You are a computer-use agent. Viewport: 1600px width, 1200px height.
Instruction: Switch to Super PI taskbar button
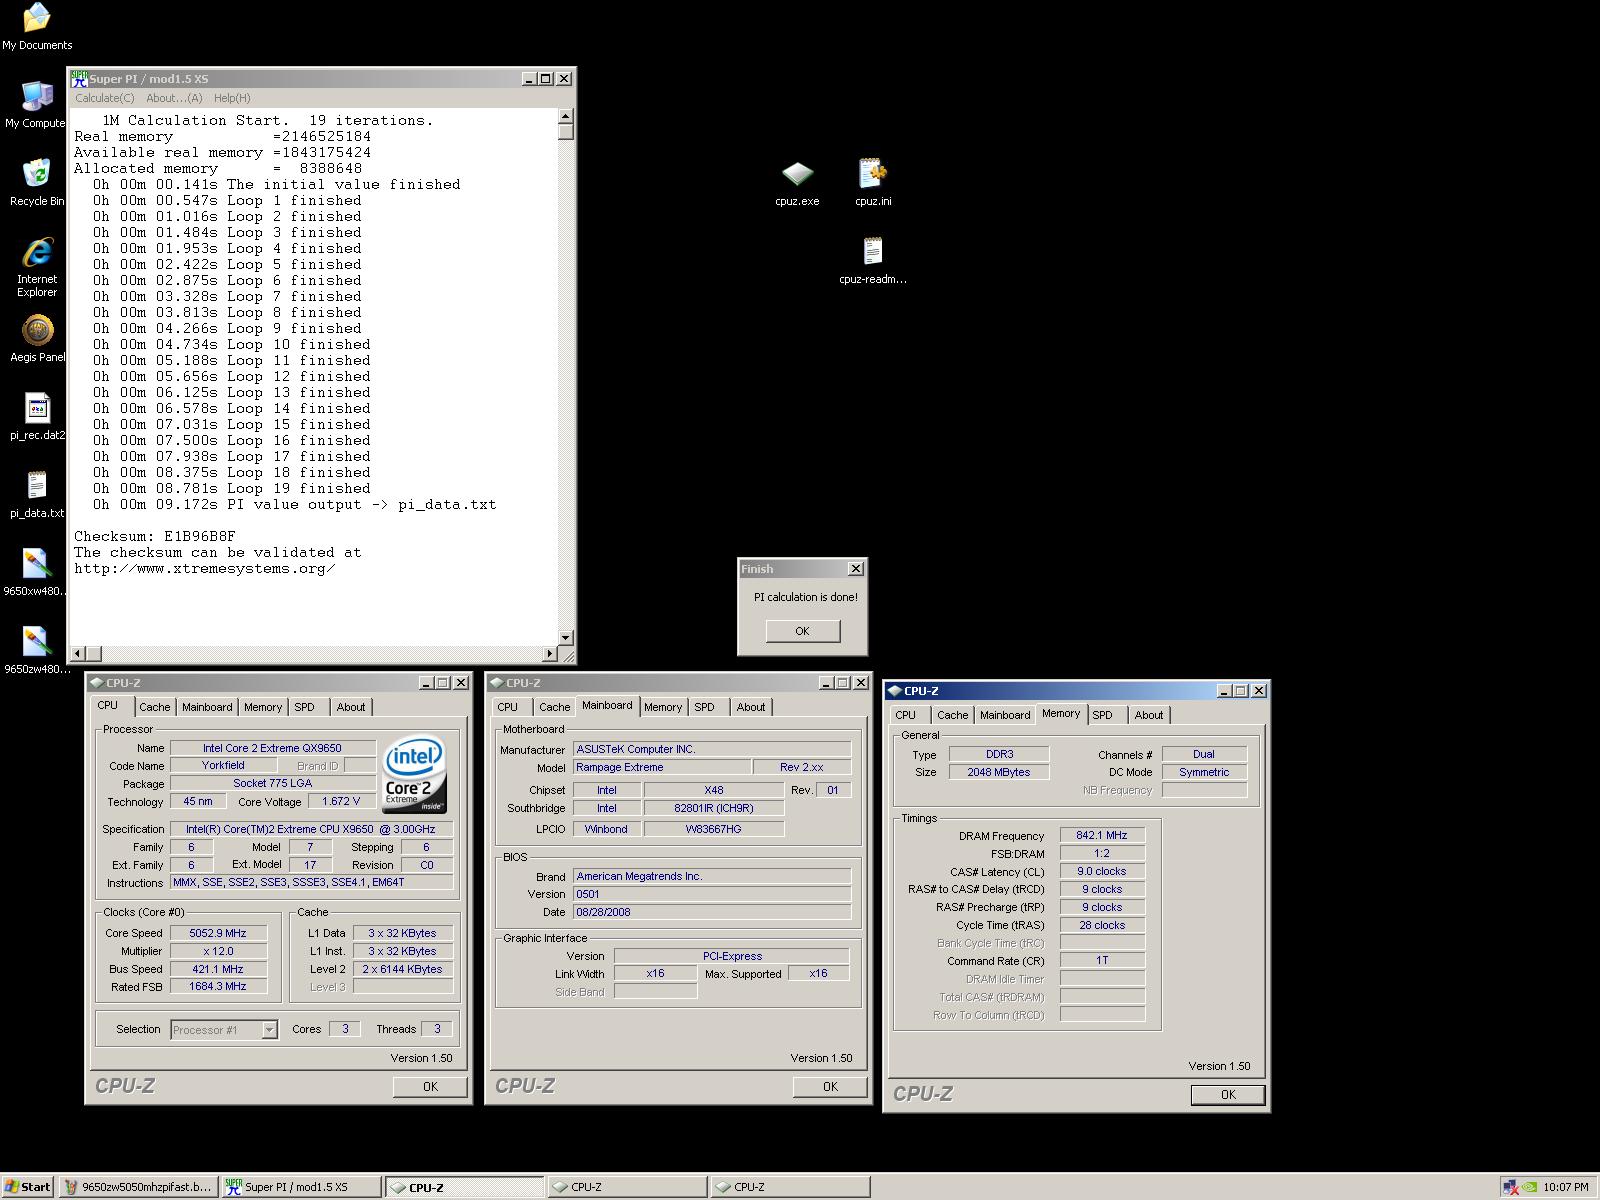301,1187
